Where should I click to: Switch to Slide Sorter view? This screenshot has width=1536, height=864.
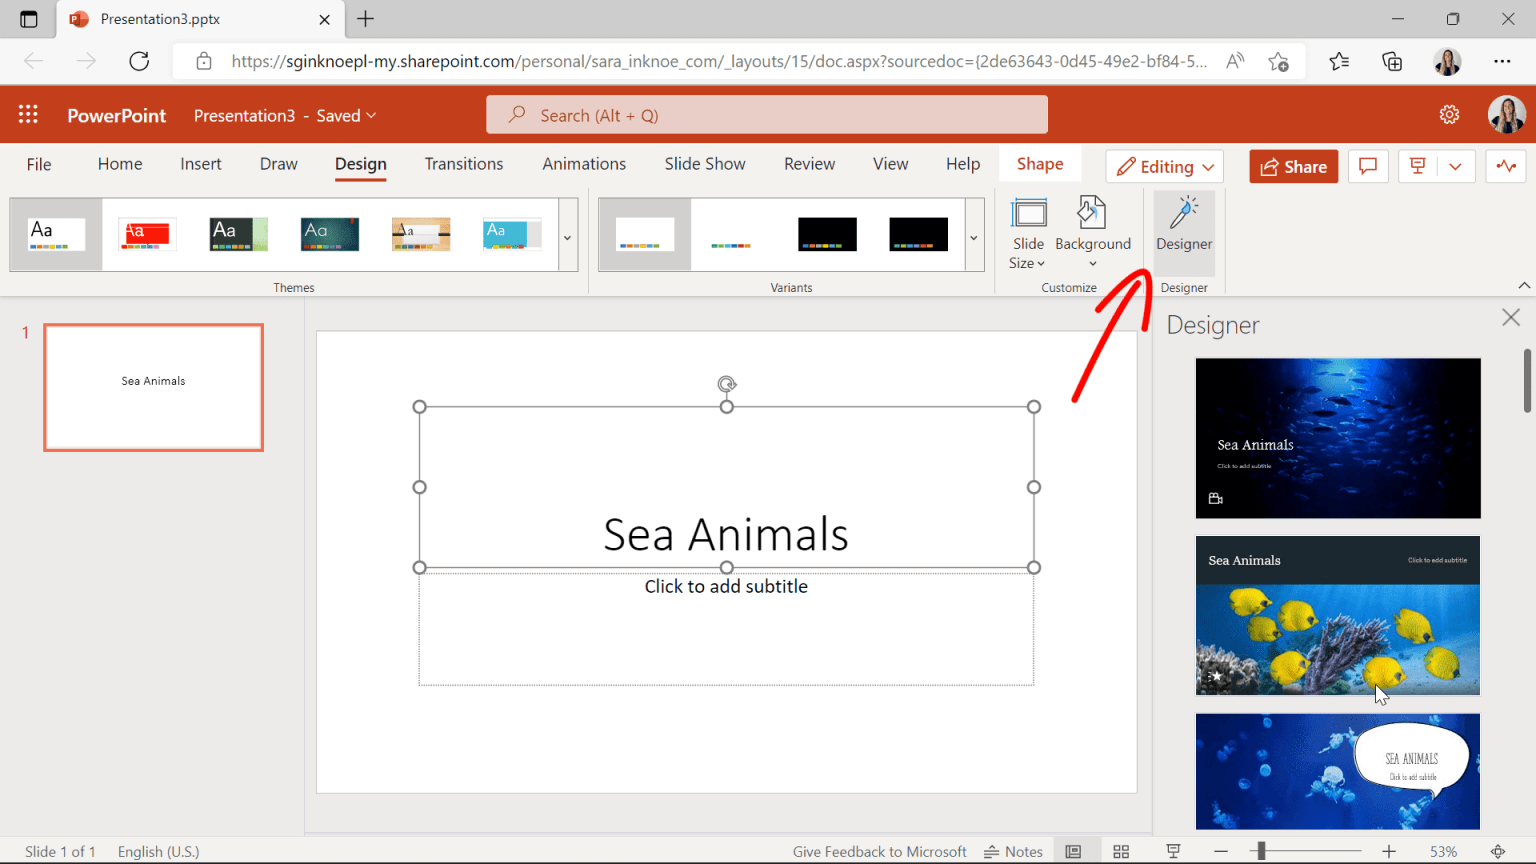click(1121, 851)
